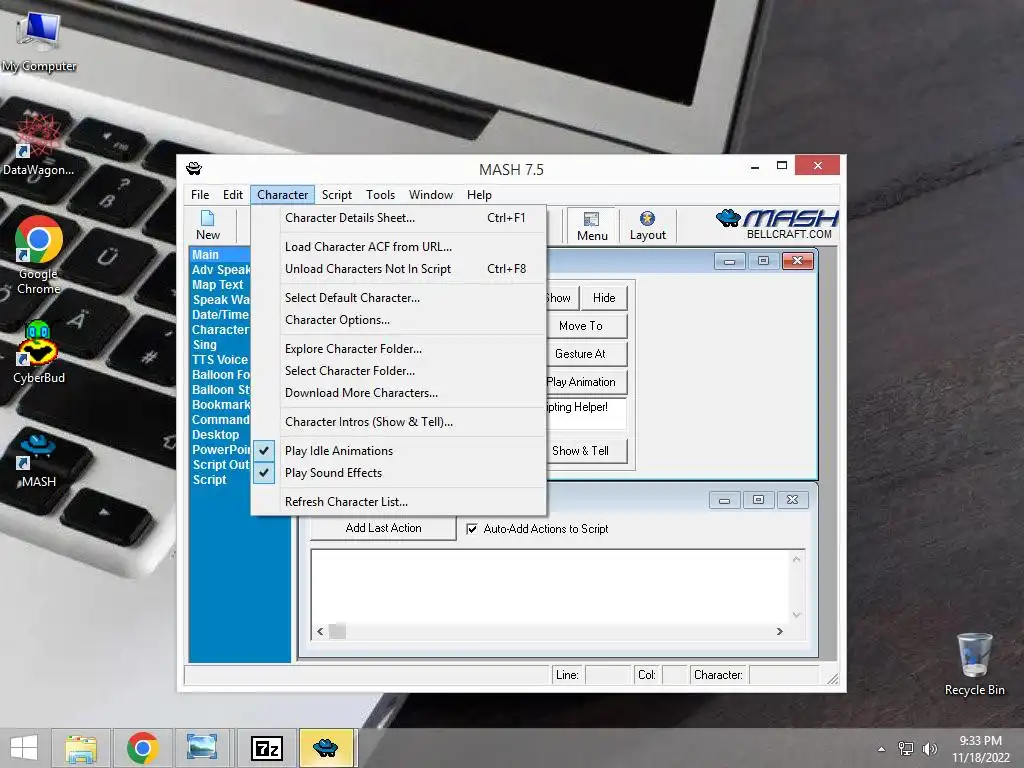Screen dimensions: 1024x768
Task: Select Desktop in the sidebar
Action: [220, 435]
